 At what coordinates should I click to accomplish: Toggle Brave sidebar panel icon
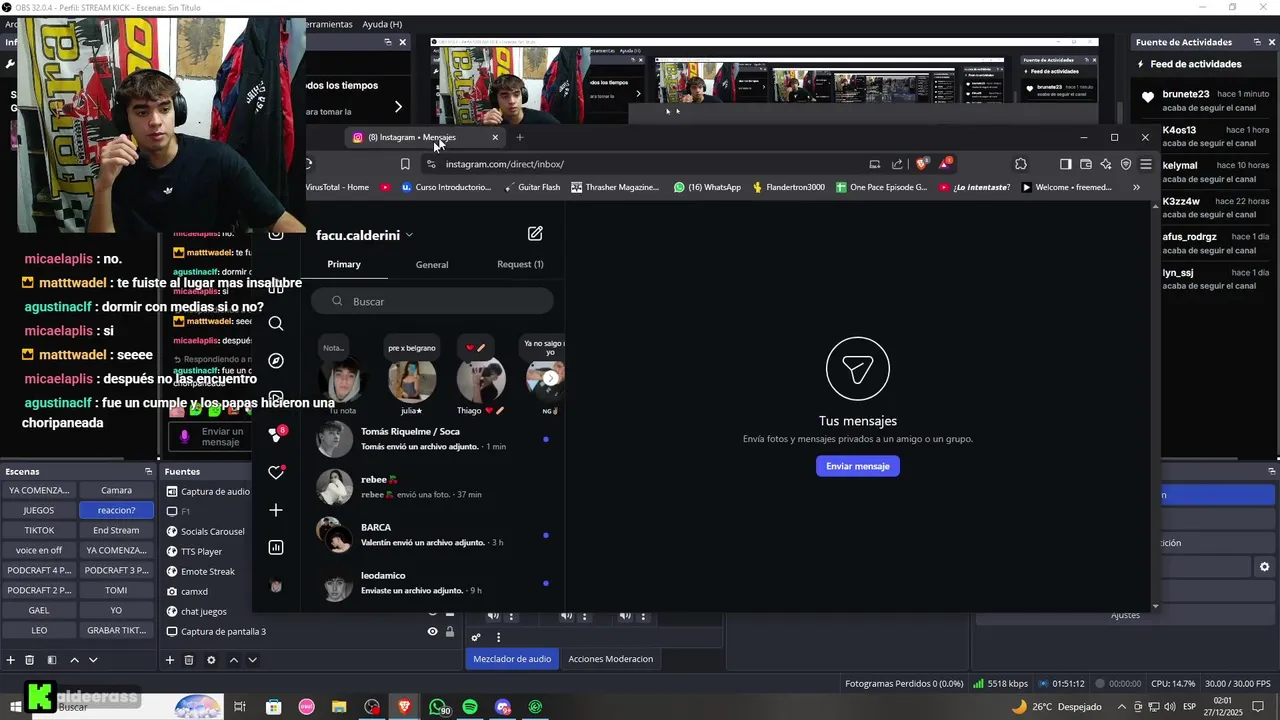click(1065, 164)
